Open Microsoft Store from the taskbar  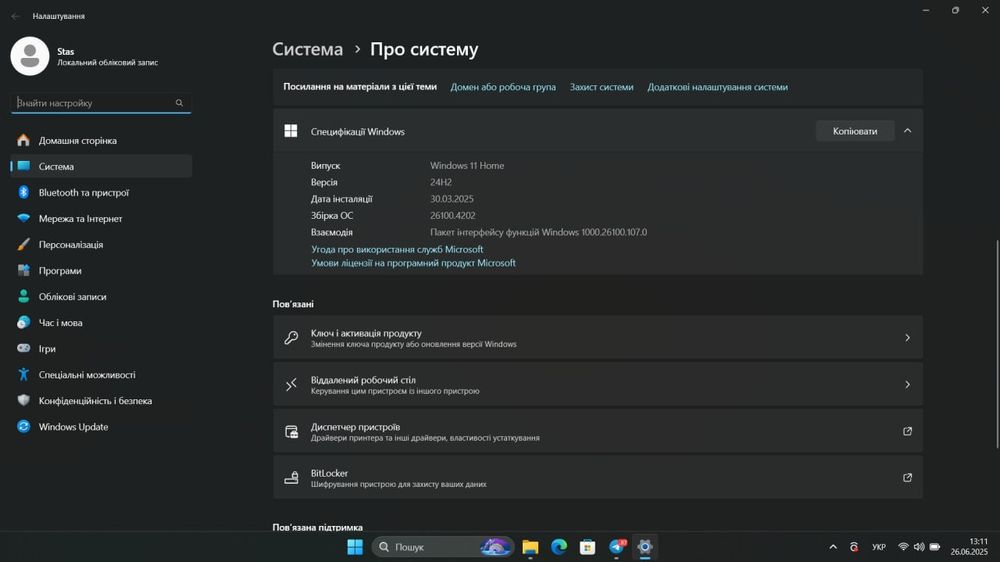point(587,547)
